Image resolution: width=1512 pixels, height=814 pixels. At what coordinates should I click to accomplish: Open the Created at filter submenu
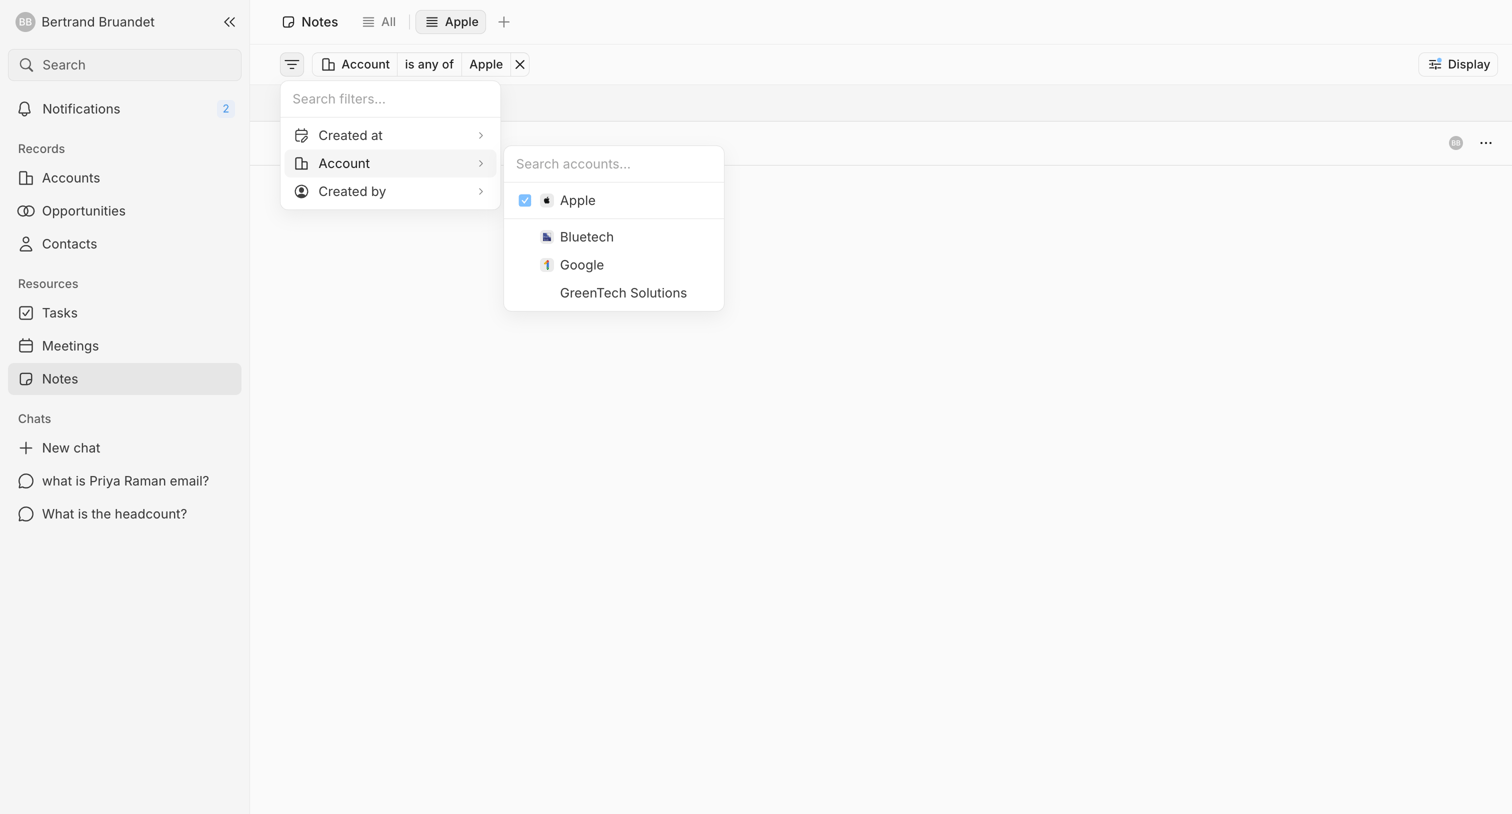(390, 135)
